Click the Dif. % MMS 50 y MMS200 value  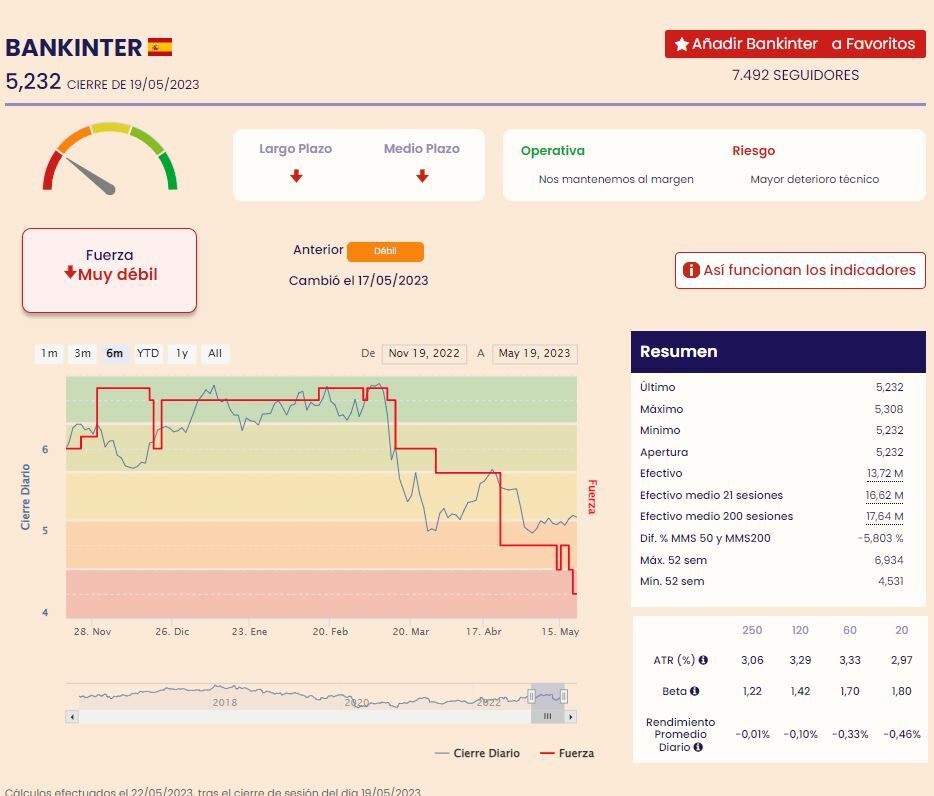[880, 538]
